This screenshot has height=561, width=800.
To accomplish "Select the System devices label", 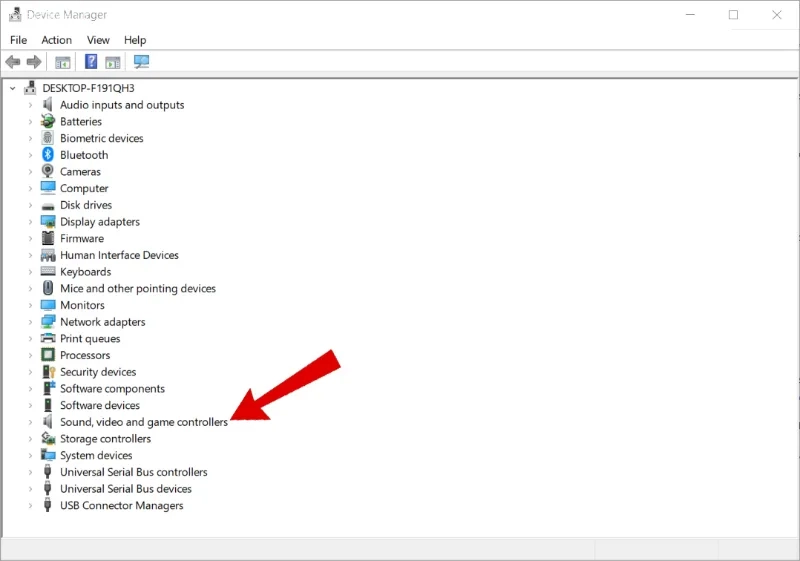I will click(96, 455).
